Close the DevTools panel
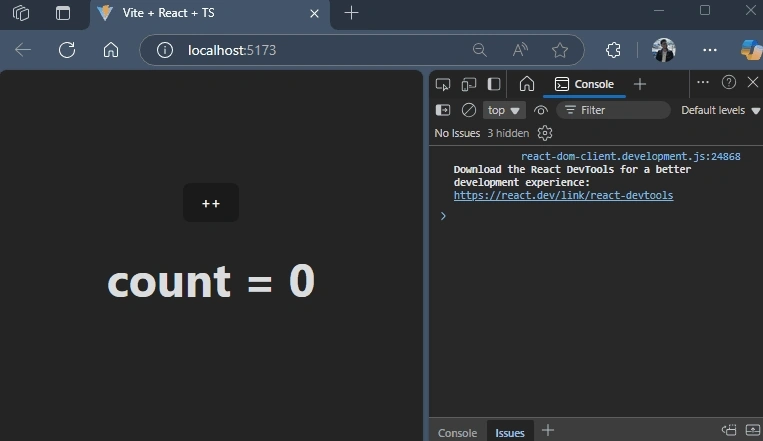 pyautogui.click(x=753, y=82)
